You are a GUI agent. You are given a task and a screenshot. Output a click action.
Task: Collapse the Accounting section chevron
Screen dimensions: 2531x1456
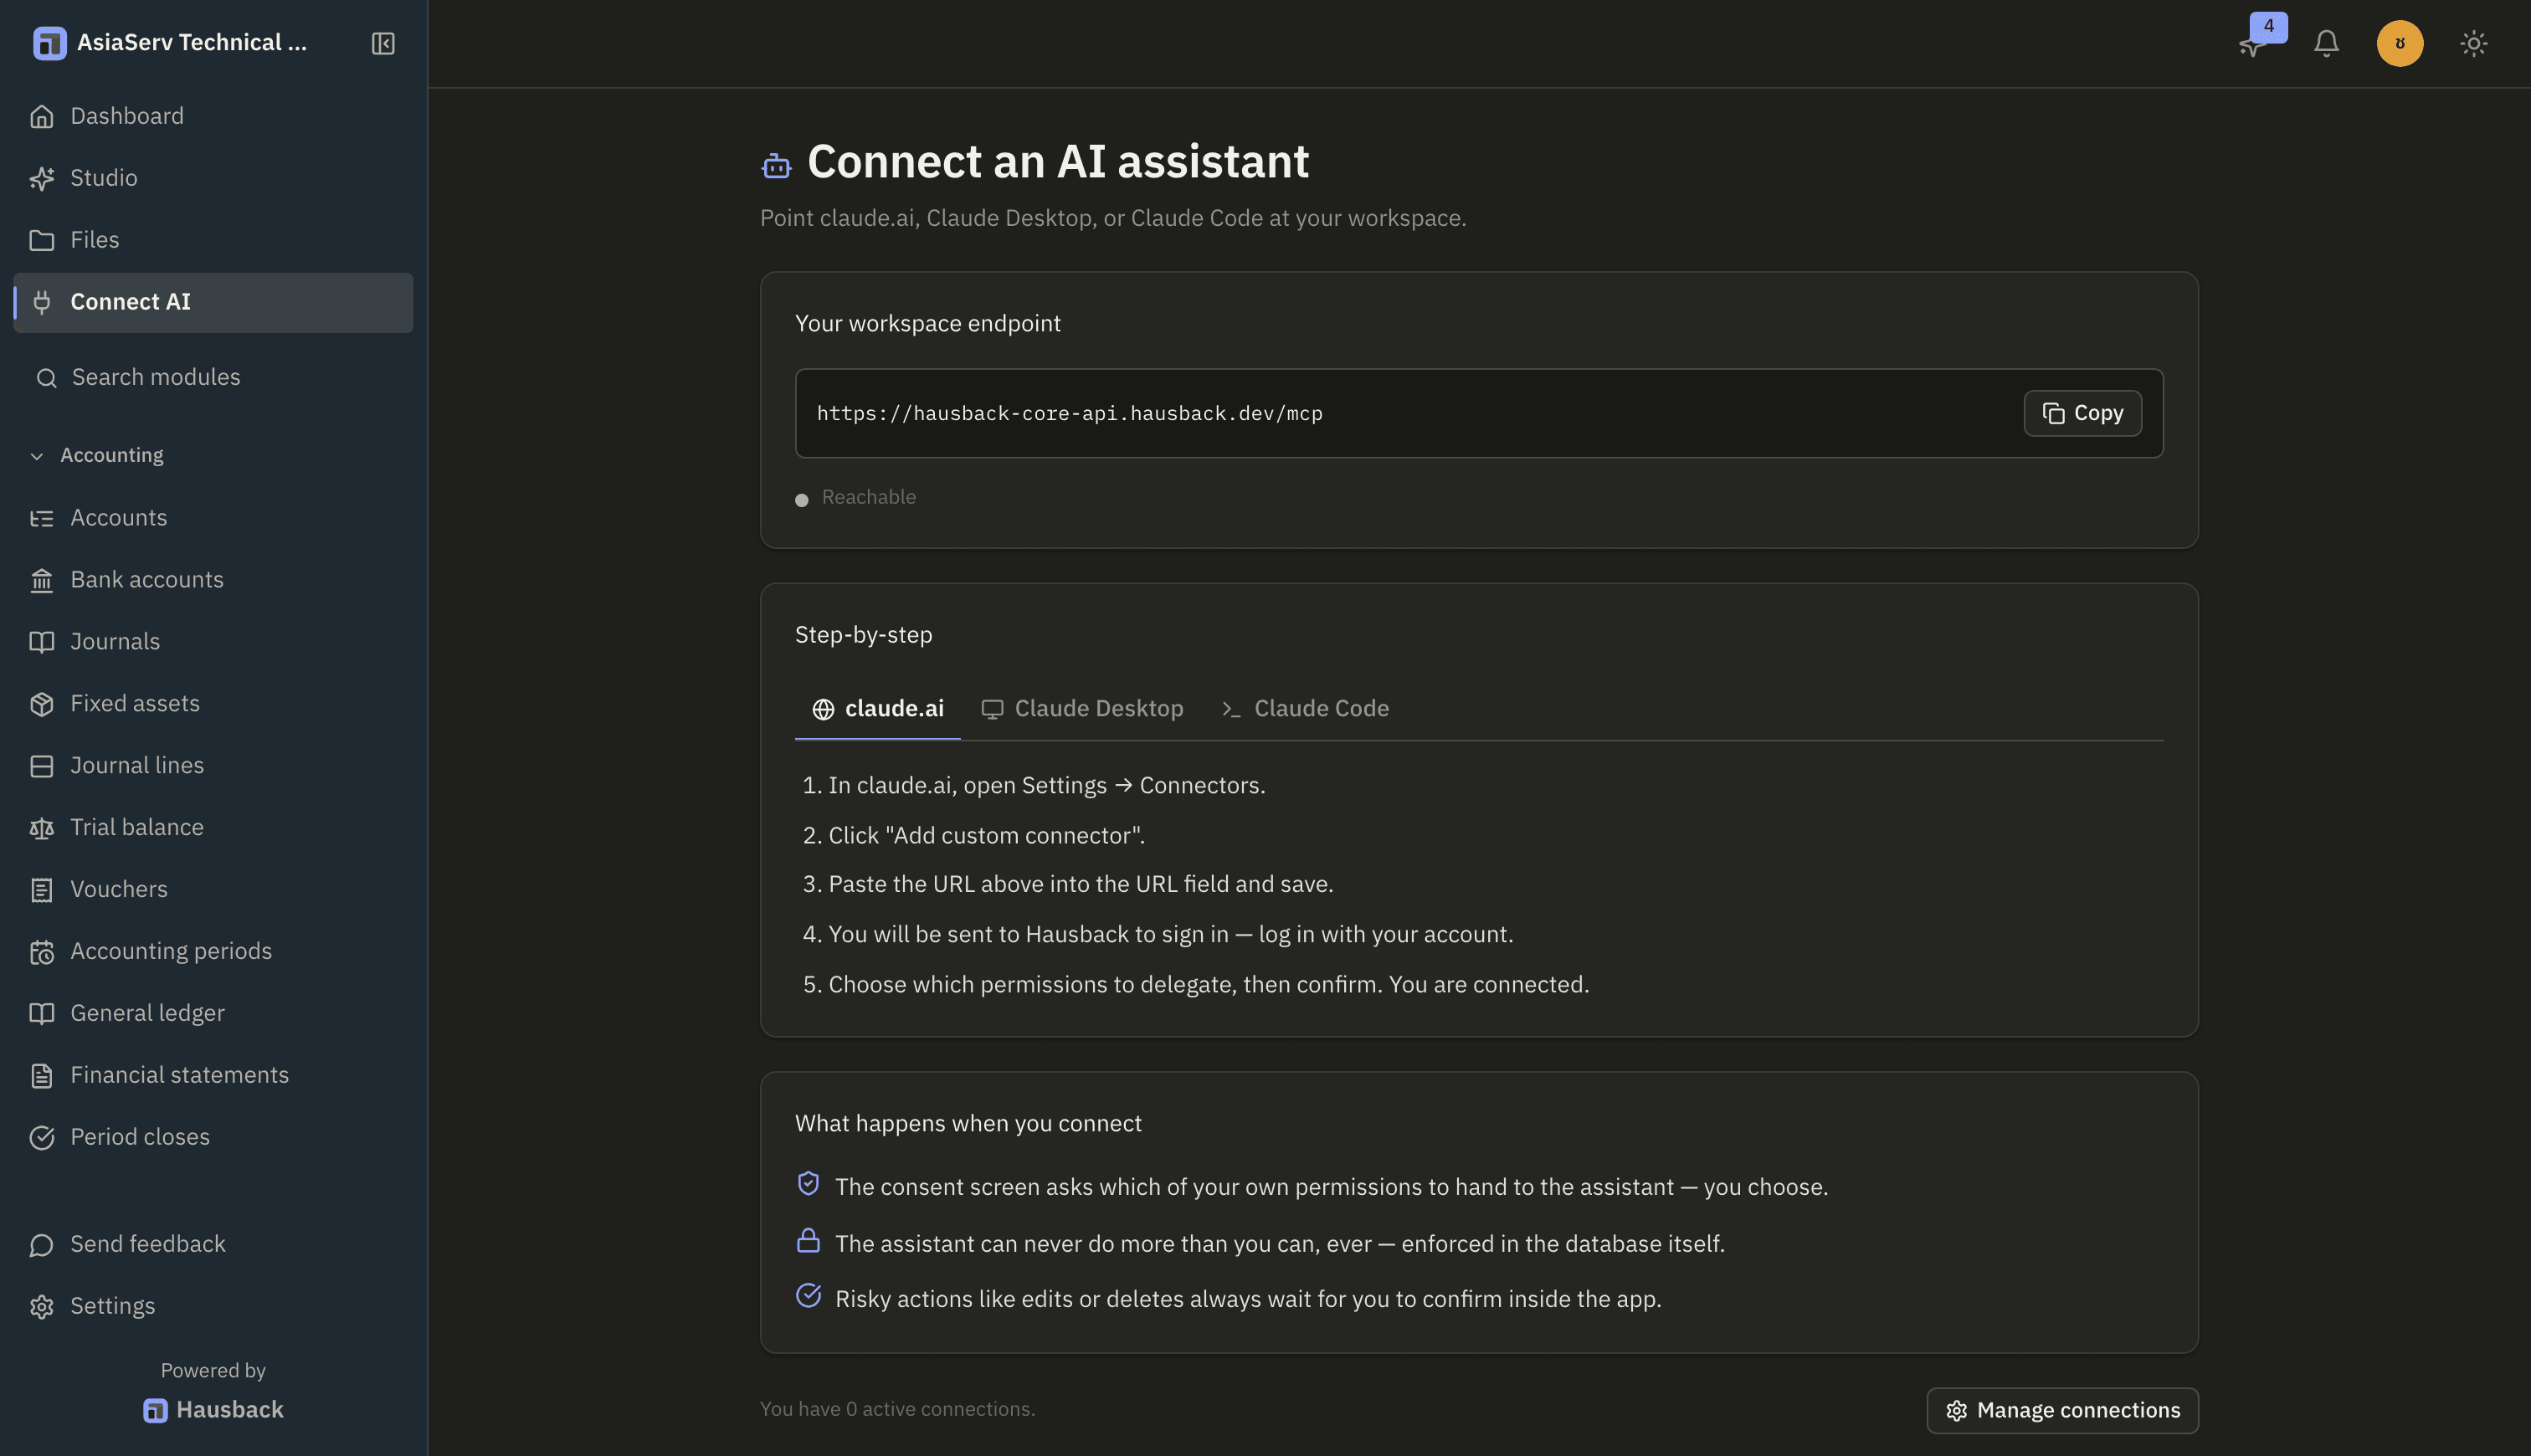37,456
